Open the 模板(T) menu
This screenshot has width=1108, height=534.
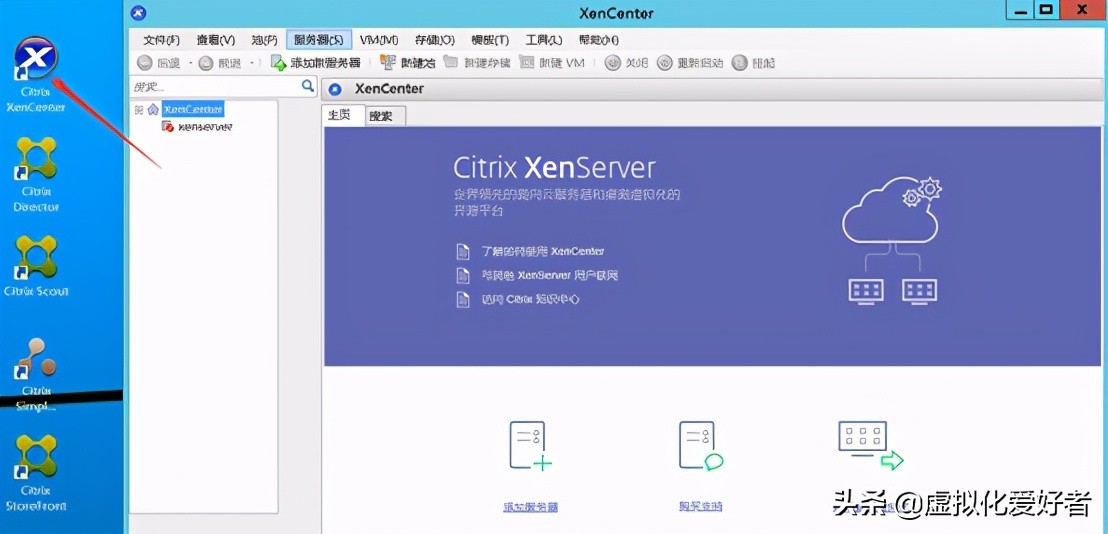pyautogui.click(x=488, y=40)
